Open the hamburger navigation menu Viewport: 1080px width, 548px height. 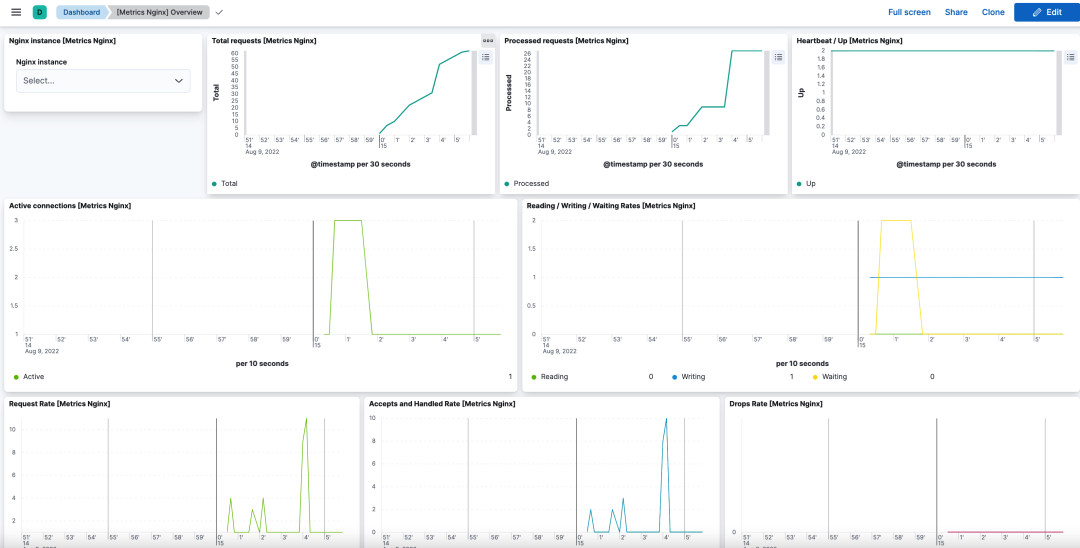(16, 12)
